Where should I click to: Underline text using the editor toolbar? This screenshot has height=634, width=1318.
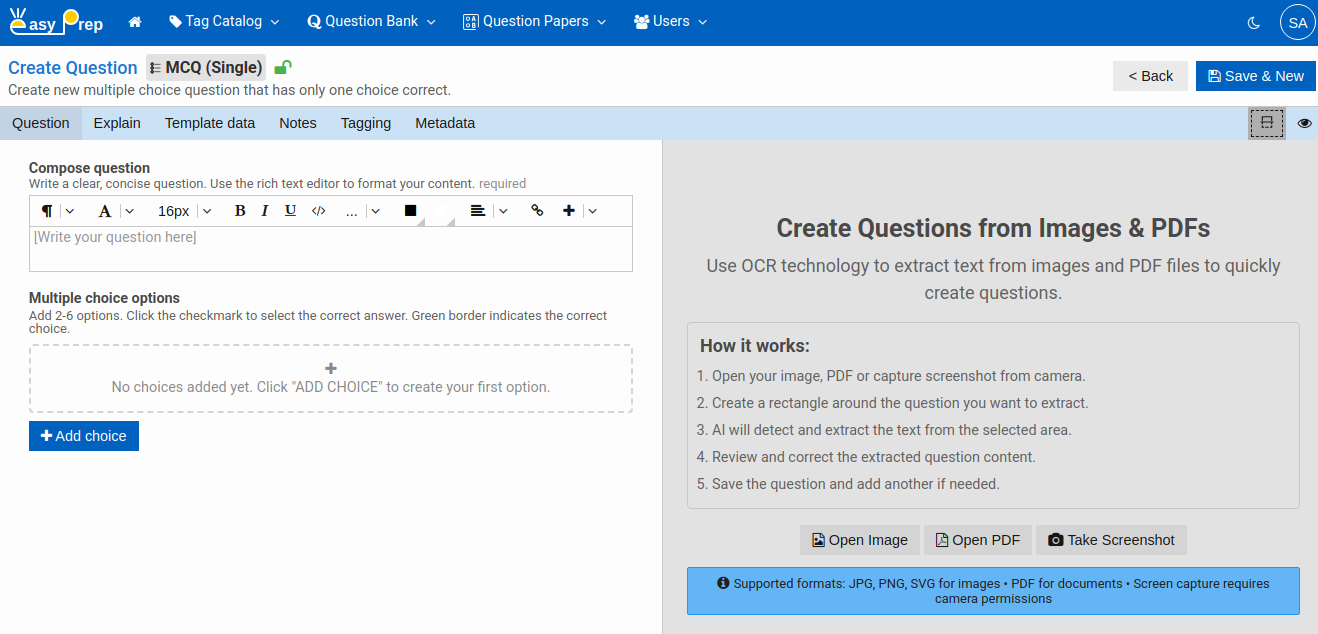click(290, 210)
